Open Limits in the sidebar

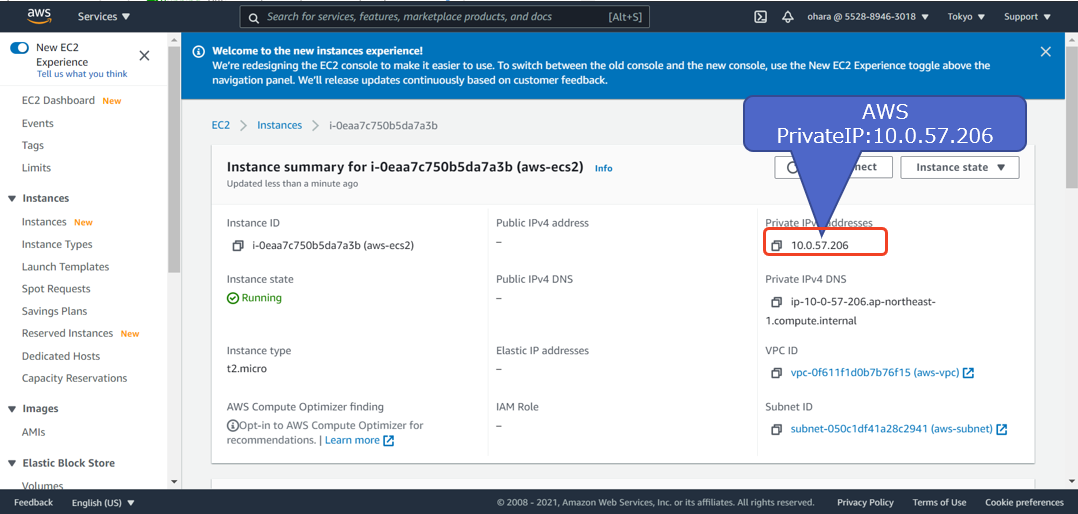coord(36,168)
